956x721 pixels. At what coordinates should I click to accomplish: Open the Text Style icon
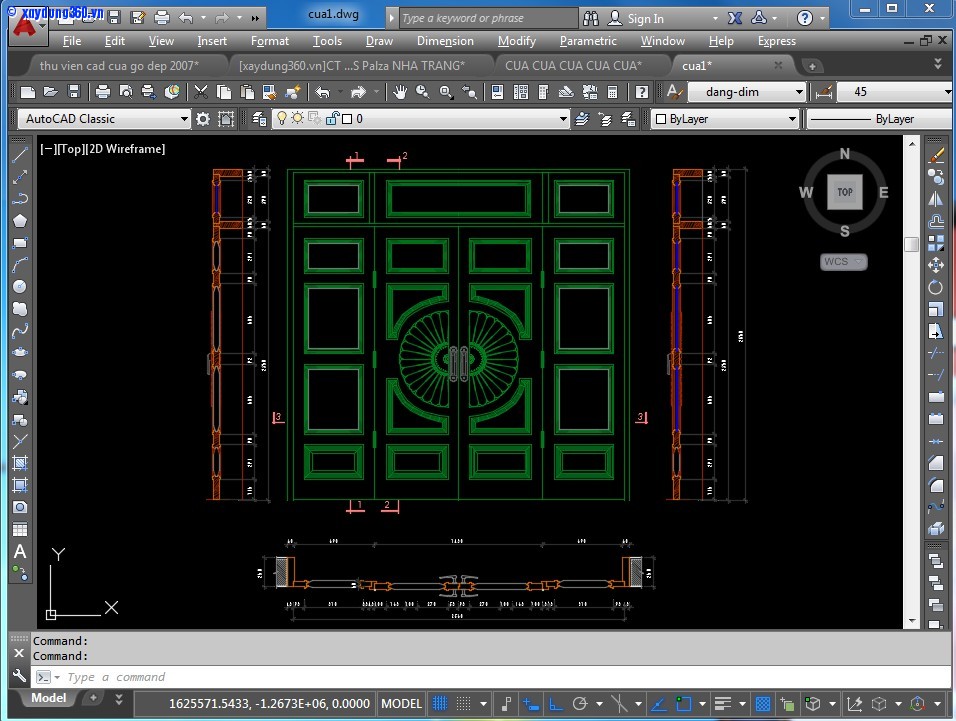click(673, 92)
